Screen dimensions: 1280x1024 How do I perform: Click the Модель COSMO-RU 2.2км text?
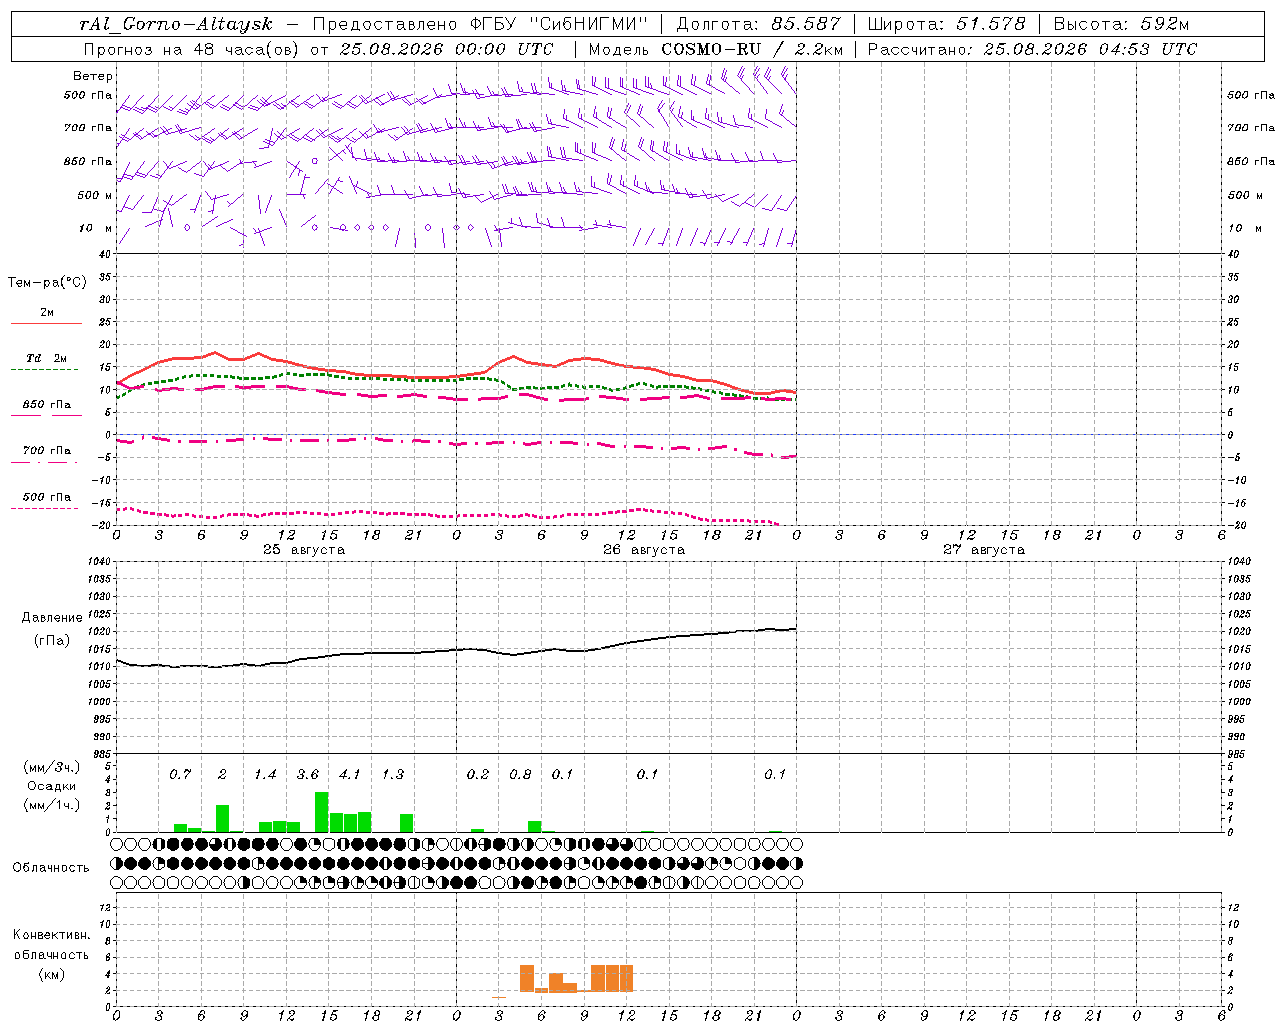point(716,49)
